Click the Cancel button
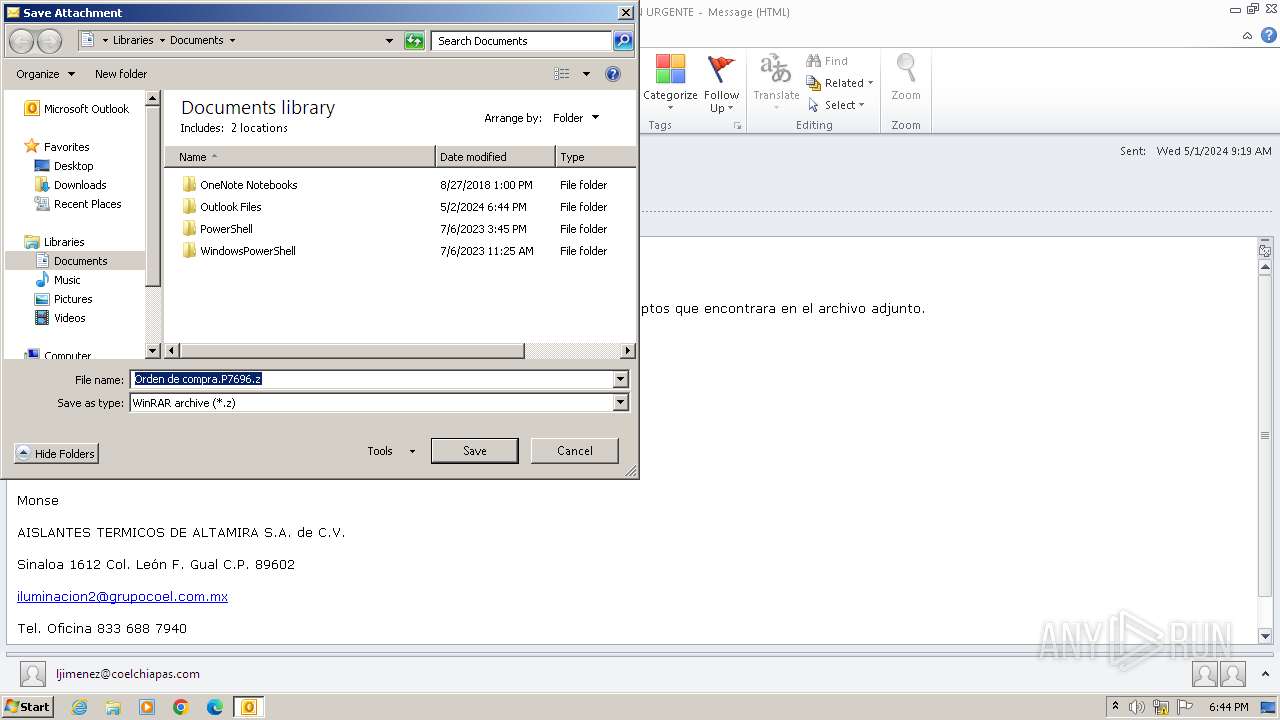The width and height of the screenshot is (1280, 720). click(575, 451)
